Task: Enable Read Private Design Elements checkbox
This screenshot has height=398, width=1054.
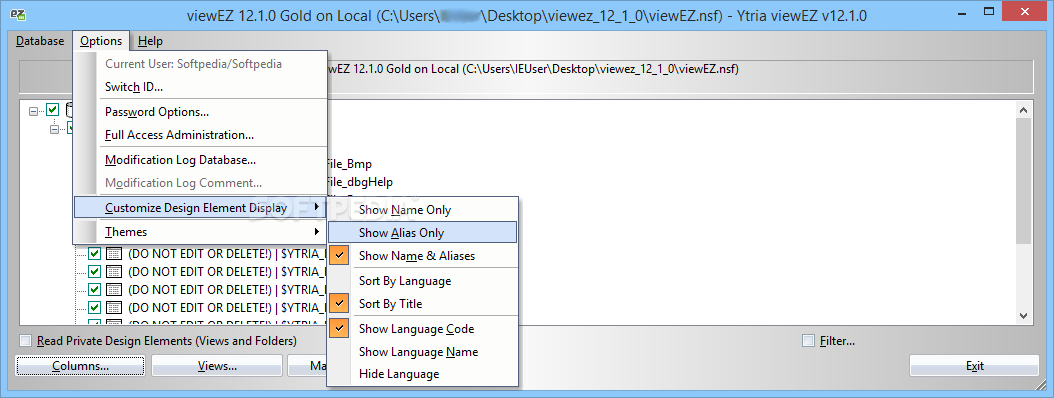Action: click(x=26, y=341)
